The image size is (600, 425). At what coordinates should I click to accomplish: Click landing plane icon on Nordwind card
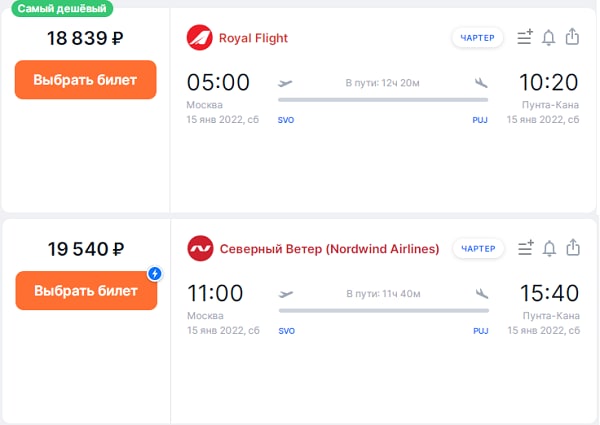click(x=482, y=293)
